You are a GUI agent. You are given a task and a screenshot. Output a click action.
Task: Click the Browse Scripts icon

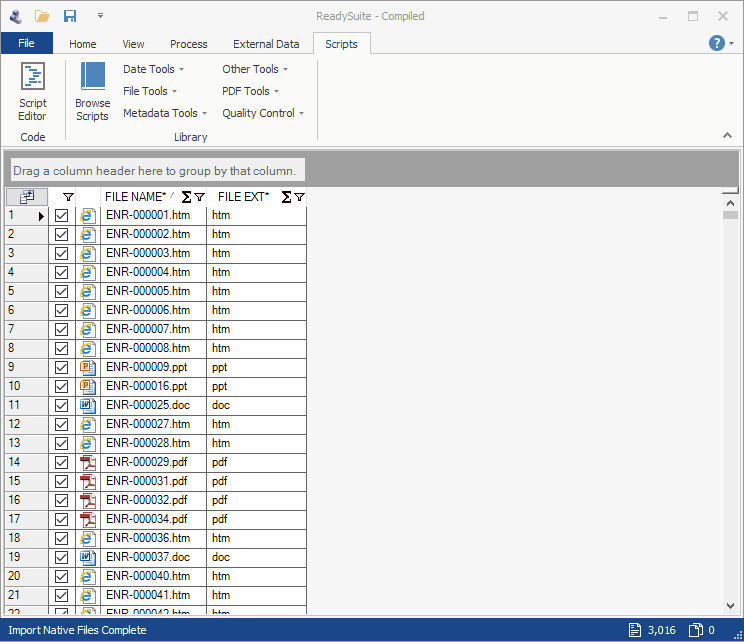point(93,90)
